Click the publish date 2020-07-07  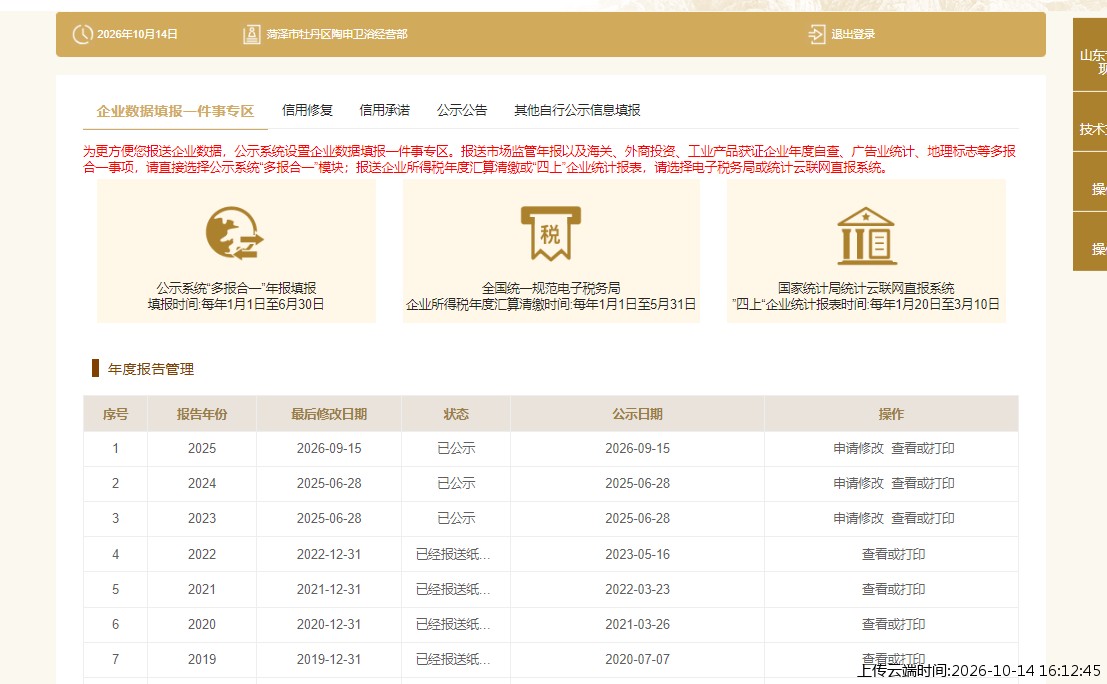(638, 659)
